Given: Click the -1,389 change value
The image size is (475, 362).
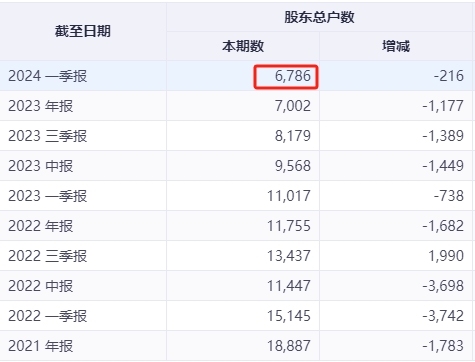Looking at the screenshot, I should point(443,136).
